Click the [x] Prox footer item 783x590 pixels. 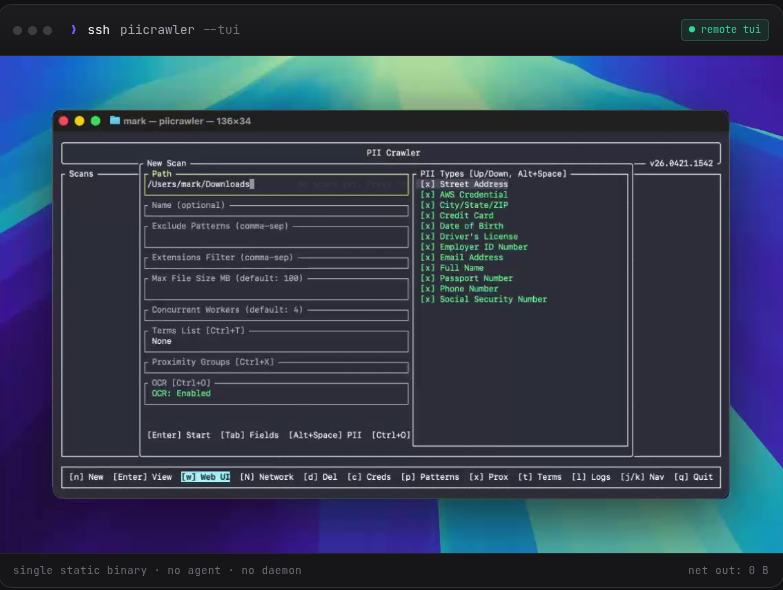click(488, 477)
